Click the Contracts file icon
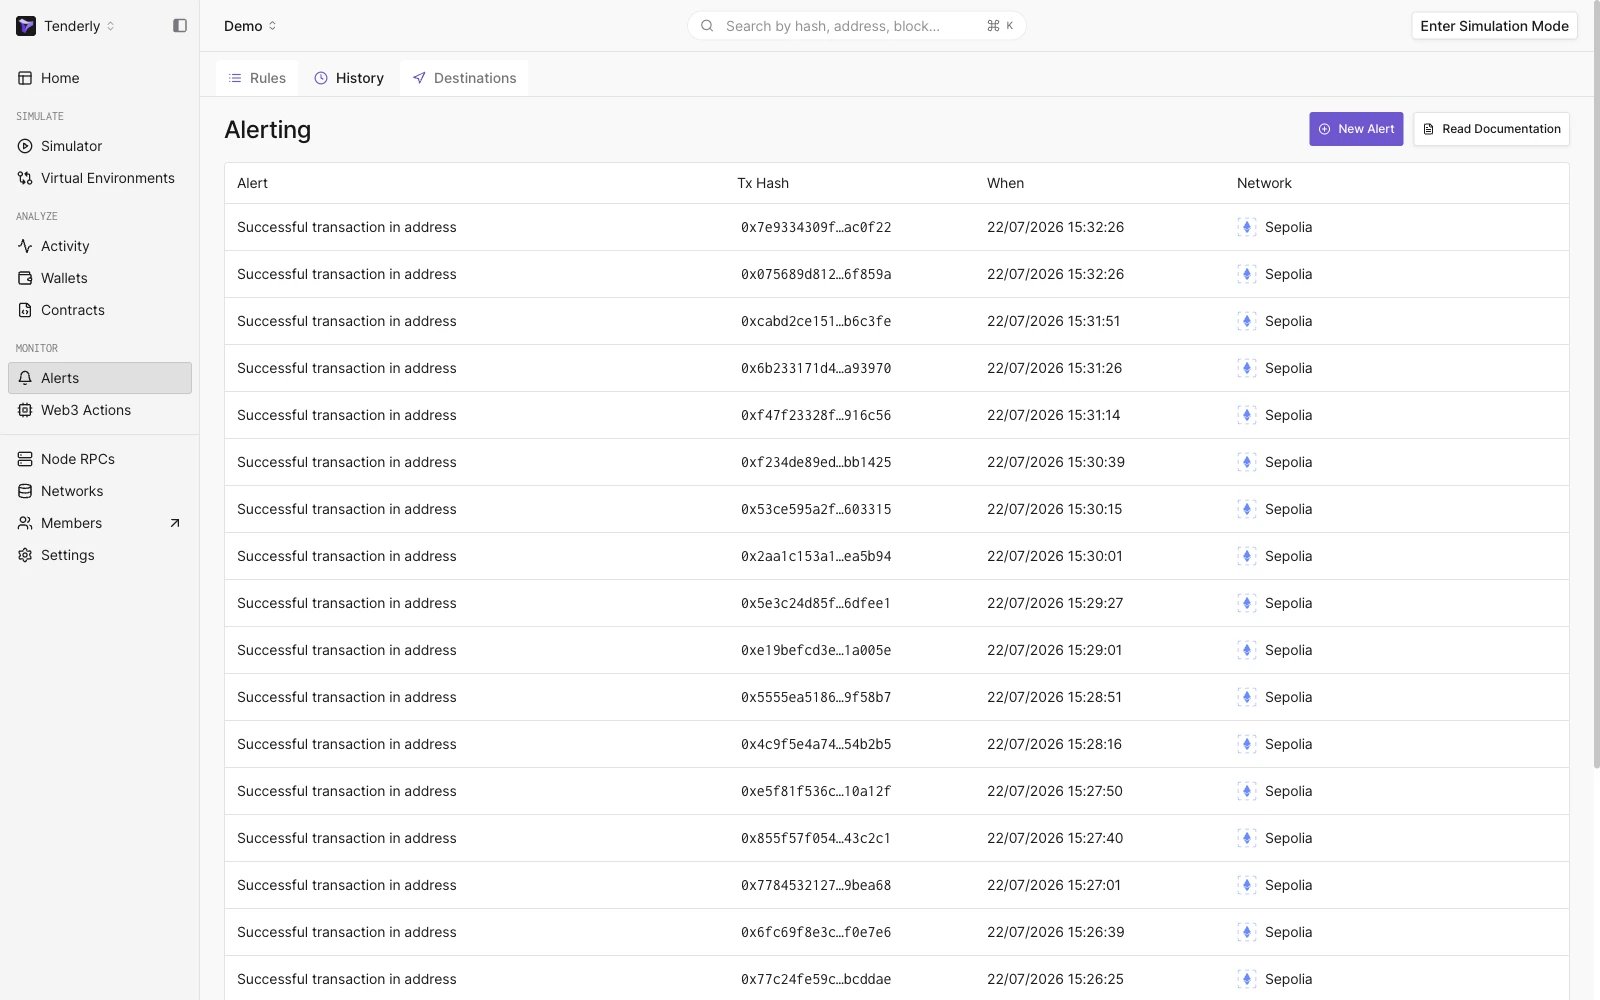 pos(25,310)
